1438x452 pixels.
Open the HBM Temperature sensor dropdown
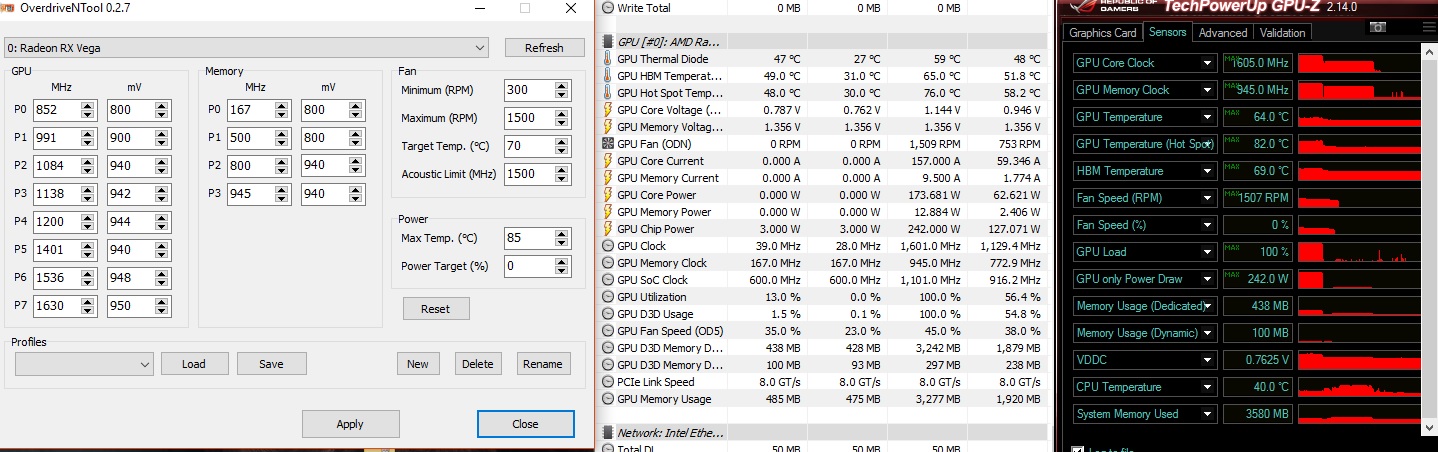pyautogui.click(x=1208, y=171)
